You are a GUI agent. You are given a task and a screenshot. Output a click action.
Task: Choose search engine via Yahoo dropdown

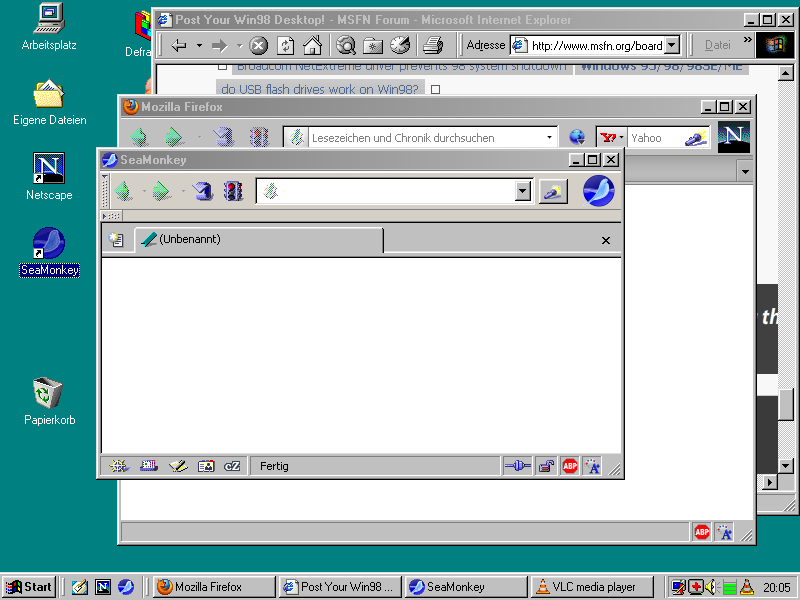click(612, 137)
